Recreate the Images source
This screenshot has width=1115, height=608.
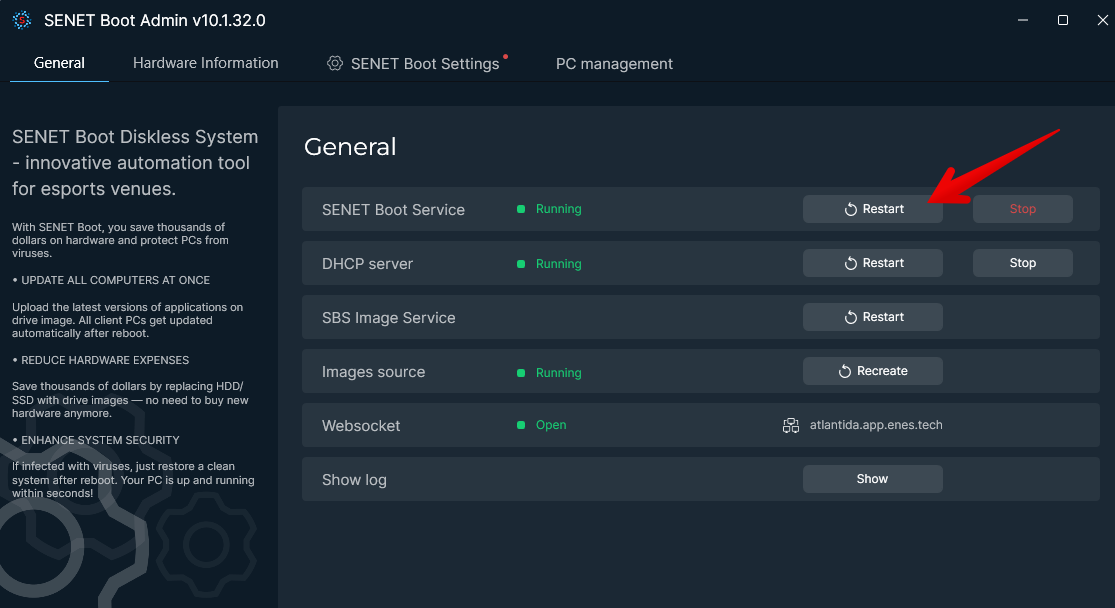click(872, 371)
